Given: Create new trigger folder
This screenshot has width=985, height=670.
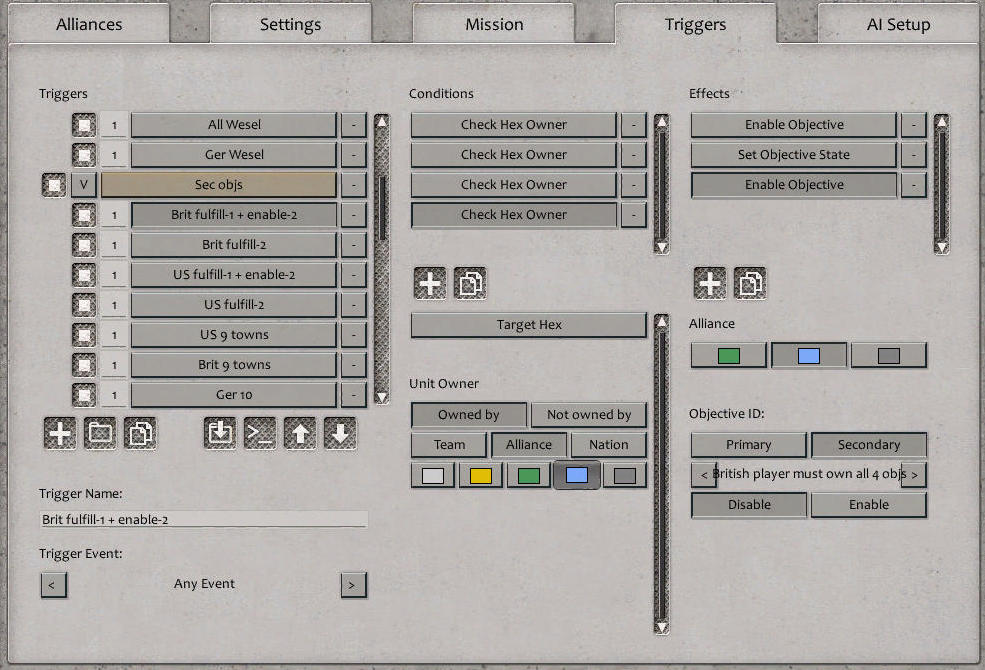Looking at the screenshot, I should click(100, 433).
